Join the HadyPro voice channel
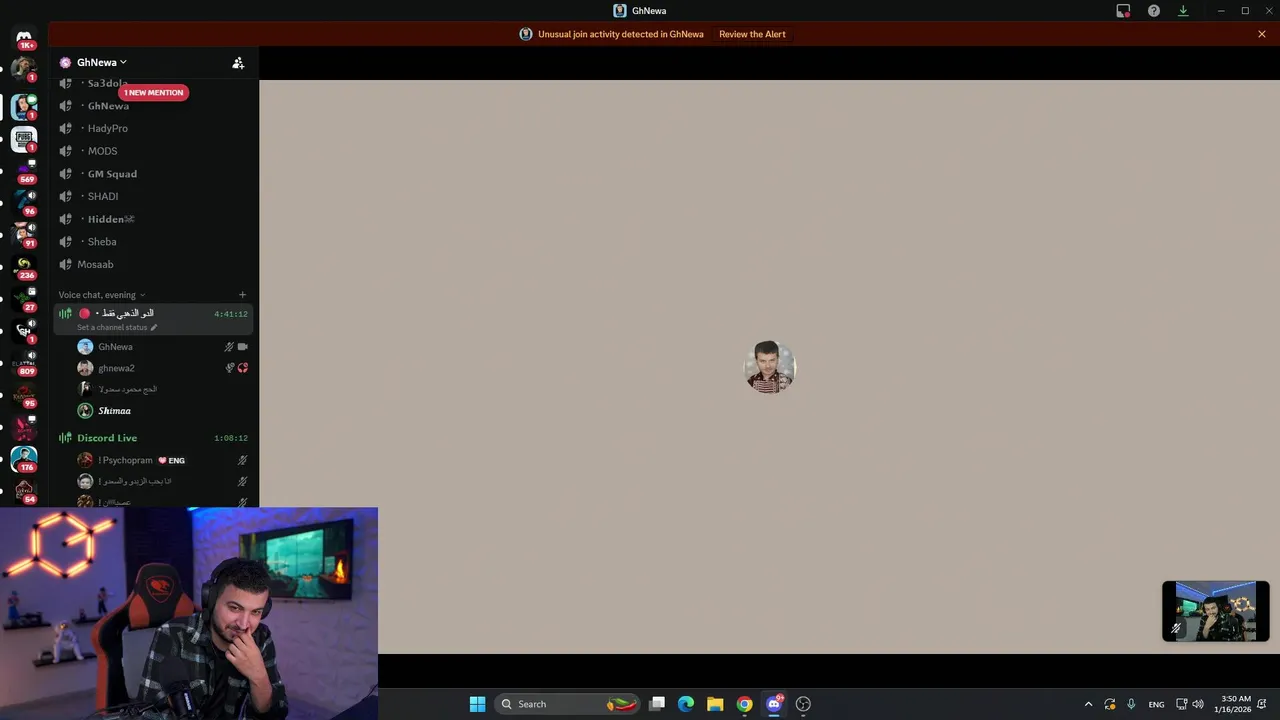Image resolution: width=1280 pixels, height=720 pixels. tap(154, 128)
